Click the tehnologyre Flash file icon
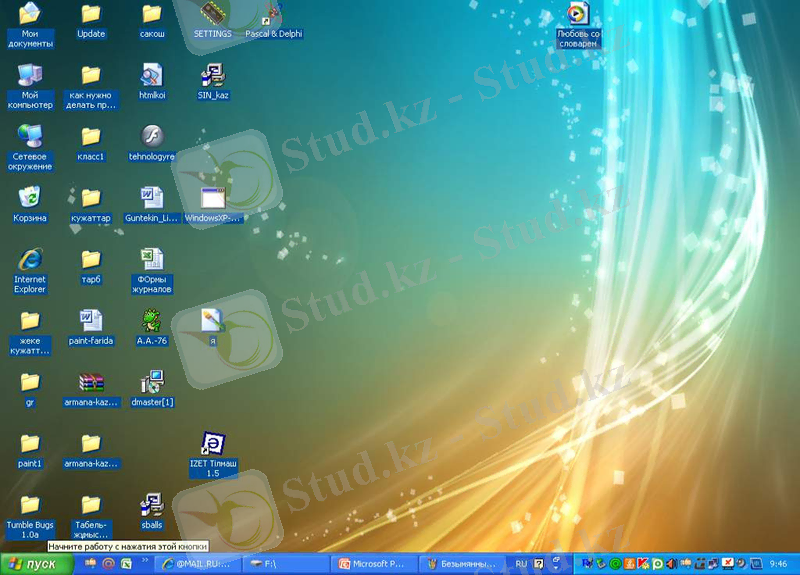Image resolution: width=800 pixels, height=575 pixels. point(151,137)
